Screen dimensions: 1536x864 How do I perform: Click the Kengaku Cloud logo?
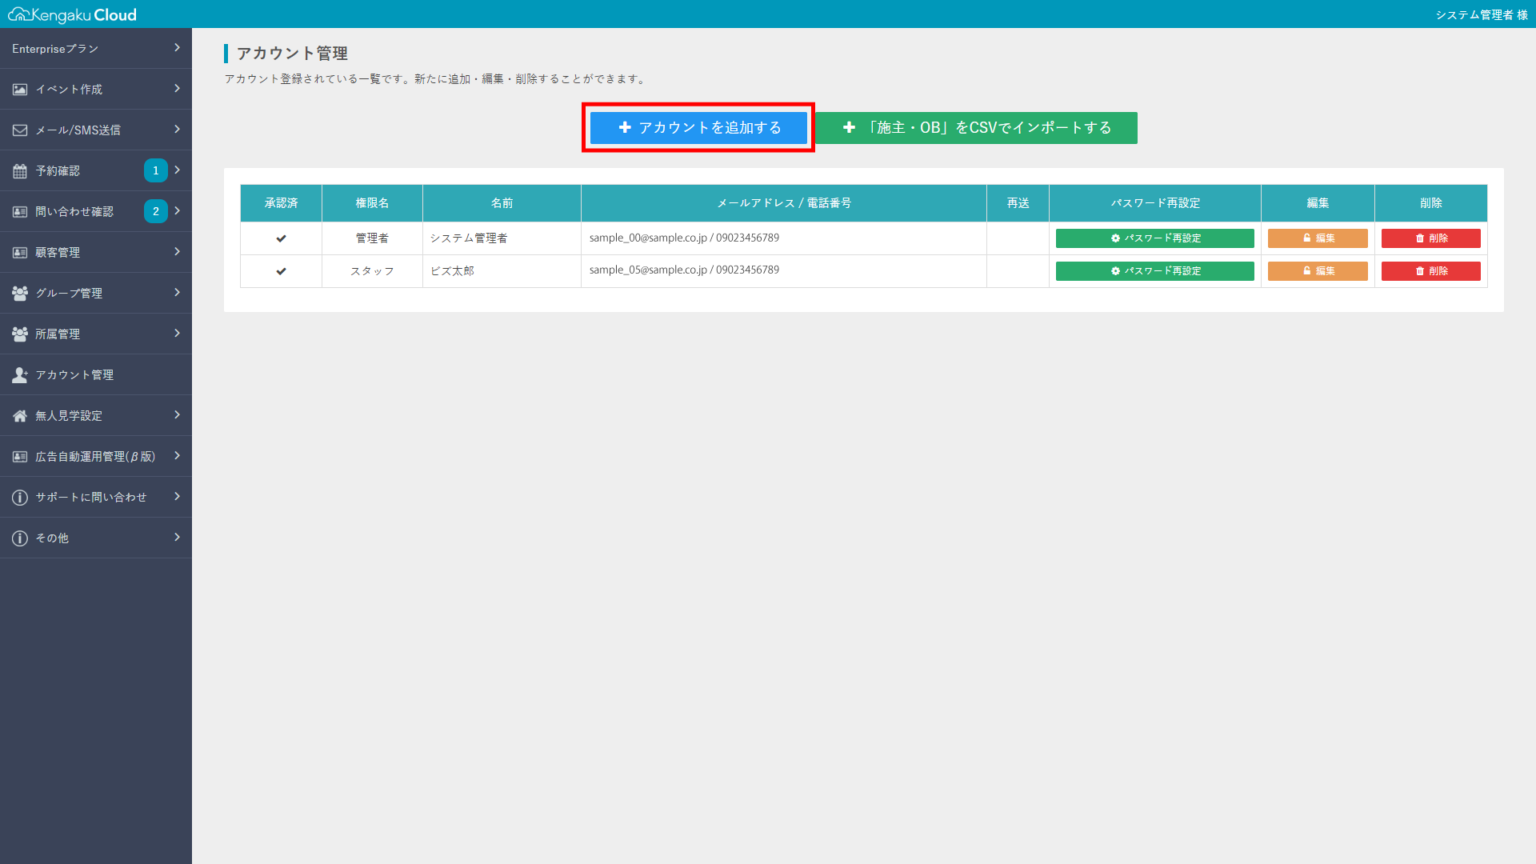[x=72, y=14]
